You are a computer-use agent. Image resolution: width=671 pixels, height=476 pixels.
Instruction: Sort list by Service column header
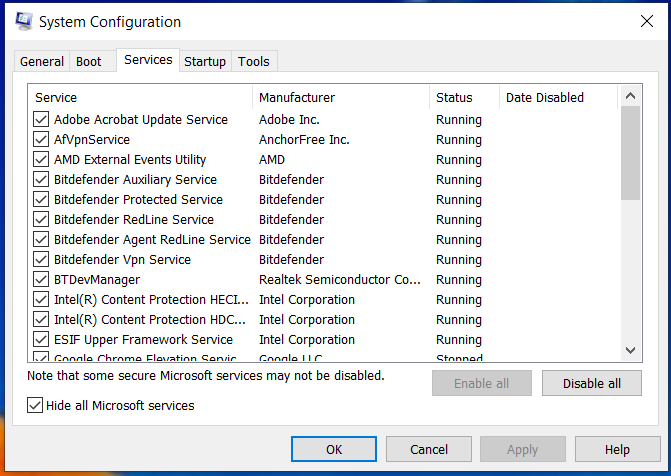pyautogui.click(x=140, y=97)
